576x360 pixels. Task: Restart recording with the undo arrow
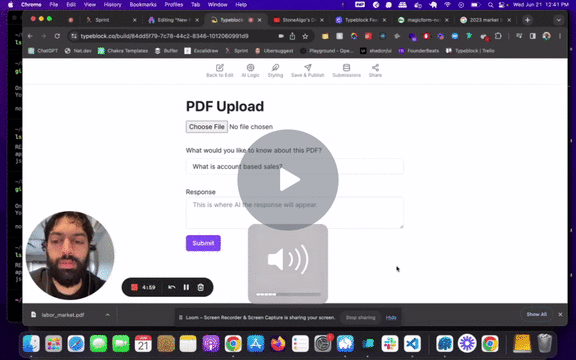[x=172, y=287]
